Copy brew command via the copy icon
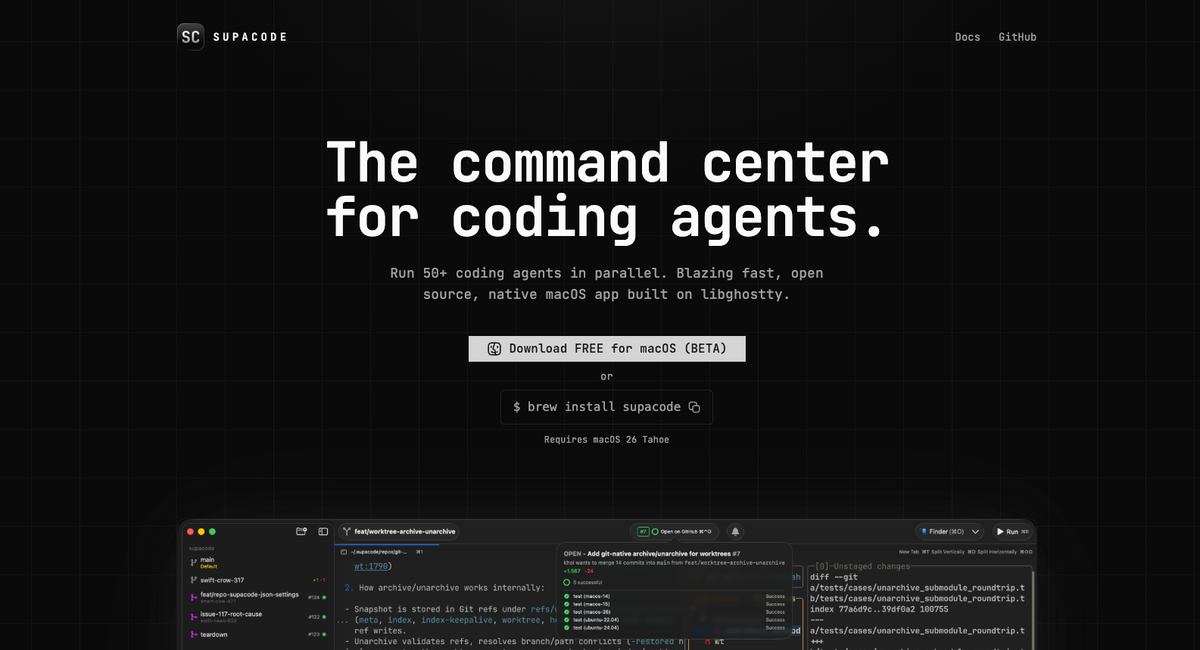The width and height of the screenshot is (1200, 650). [x=694, y=407]
